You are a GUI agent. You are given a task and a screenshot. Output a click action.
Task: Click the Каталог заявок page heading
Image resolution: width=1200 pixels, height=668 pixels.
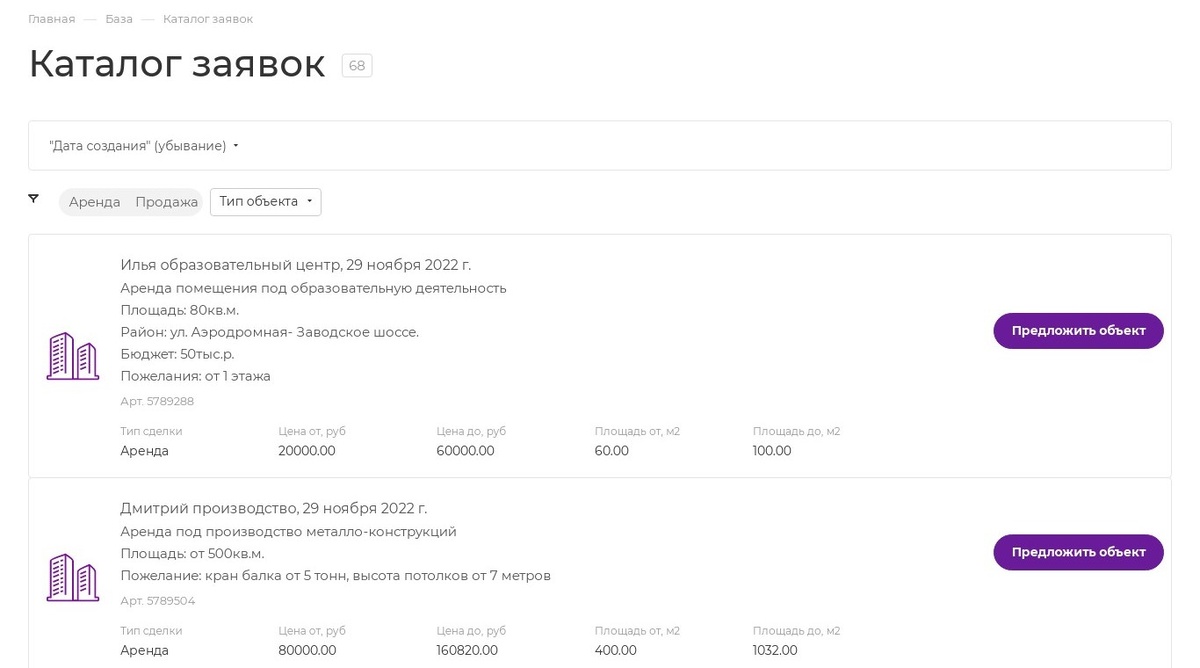click(x=177, y=64)
